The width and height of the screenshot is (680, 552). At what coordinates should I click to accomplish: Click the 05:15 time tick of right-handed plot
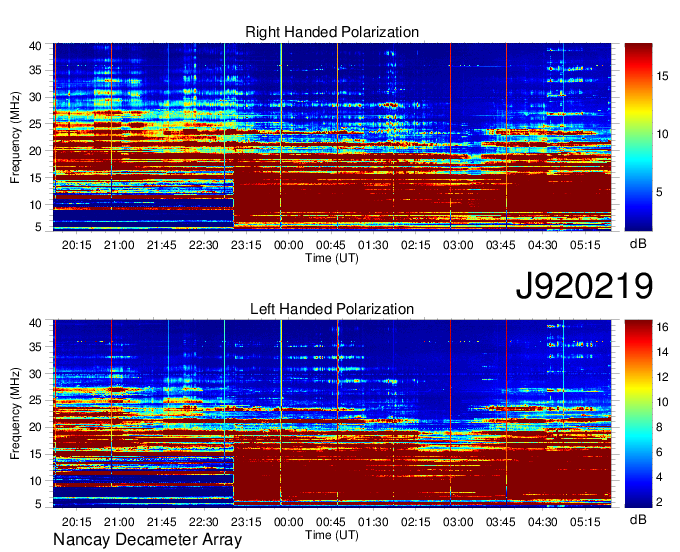pyautogui.click(x=585, y=245)
